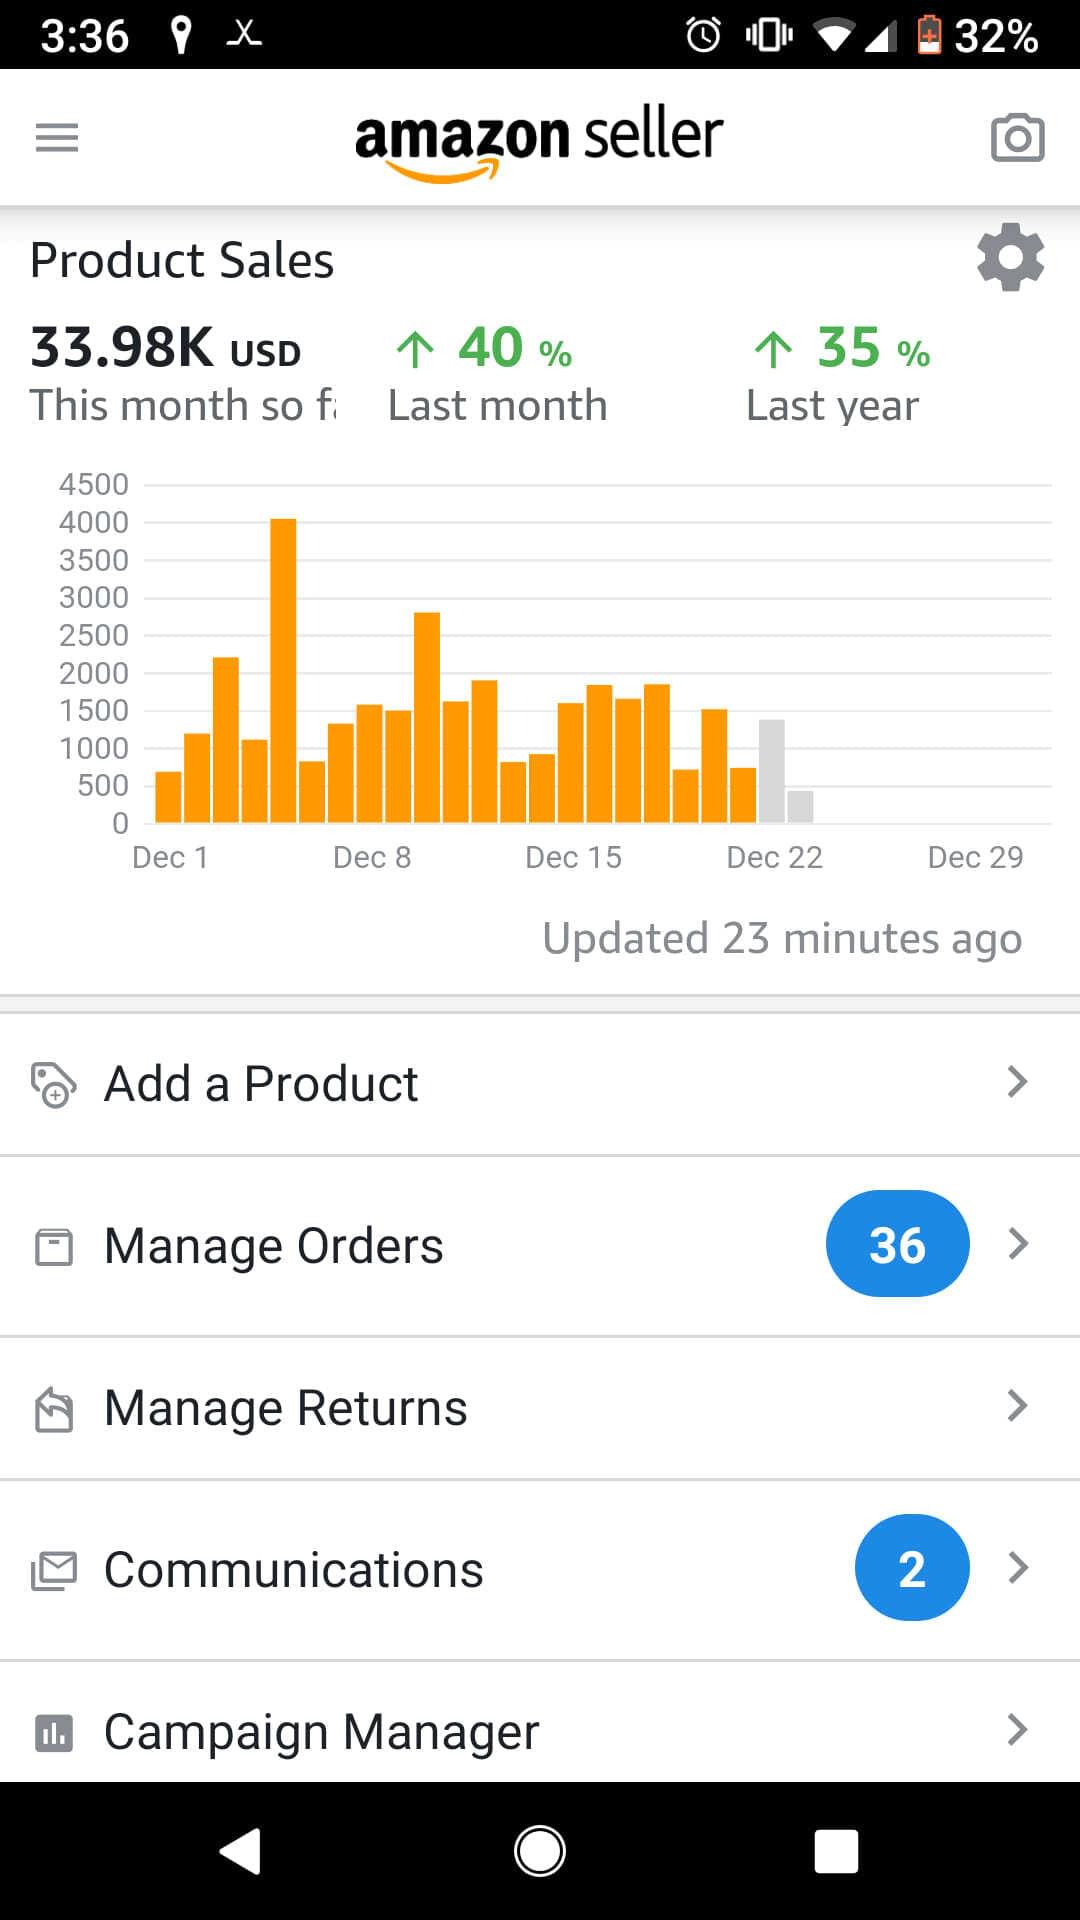Expand the Manage Orders chevron
This screenshot has width=1080, height=1920.
coord(1017,1244)
